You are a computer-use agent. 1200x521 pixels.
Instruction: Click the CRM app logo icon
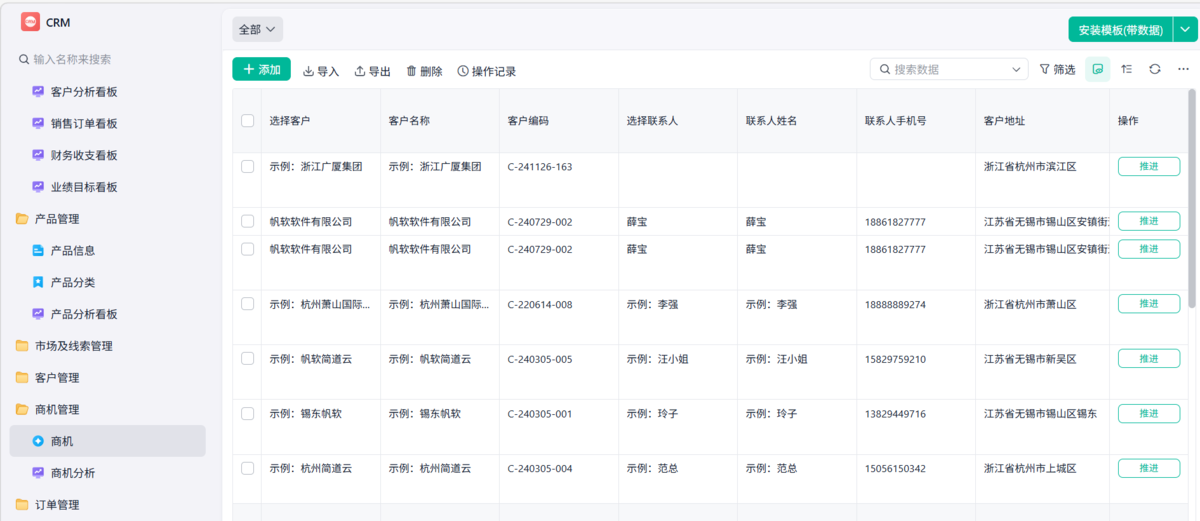[30, 22]
